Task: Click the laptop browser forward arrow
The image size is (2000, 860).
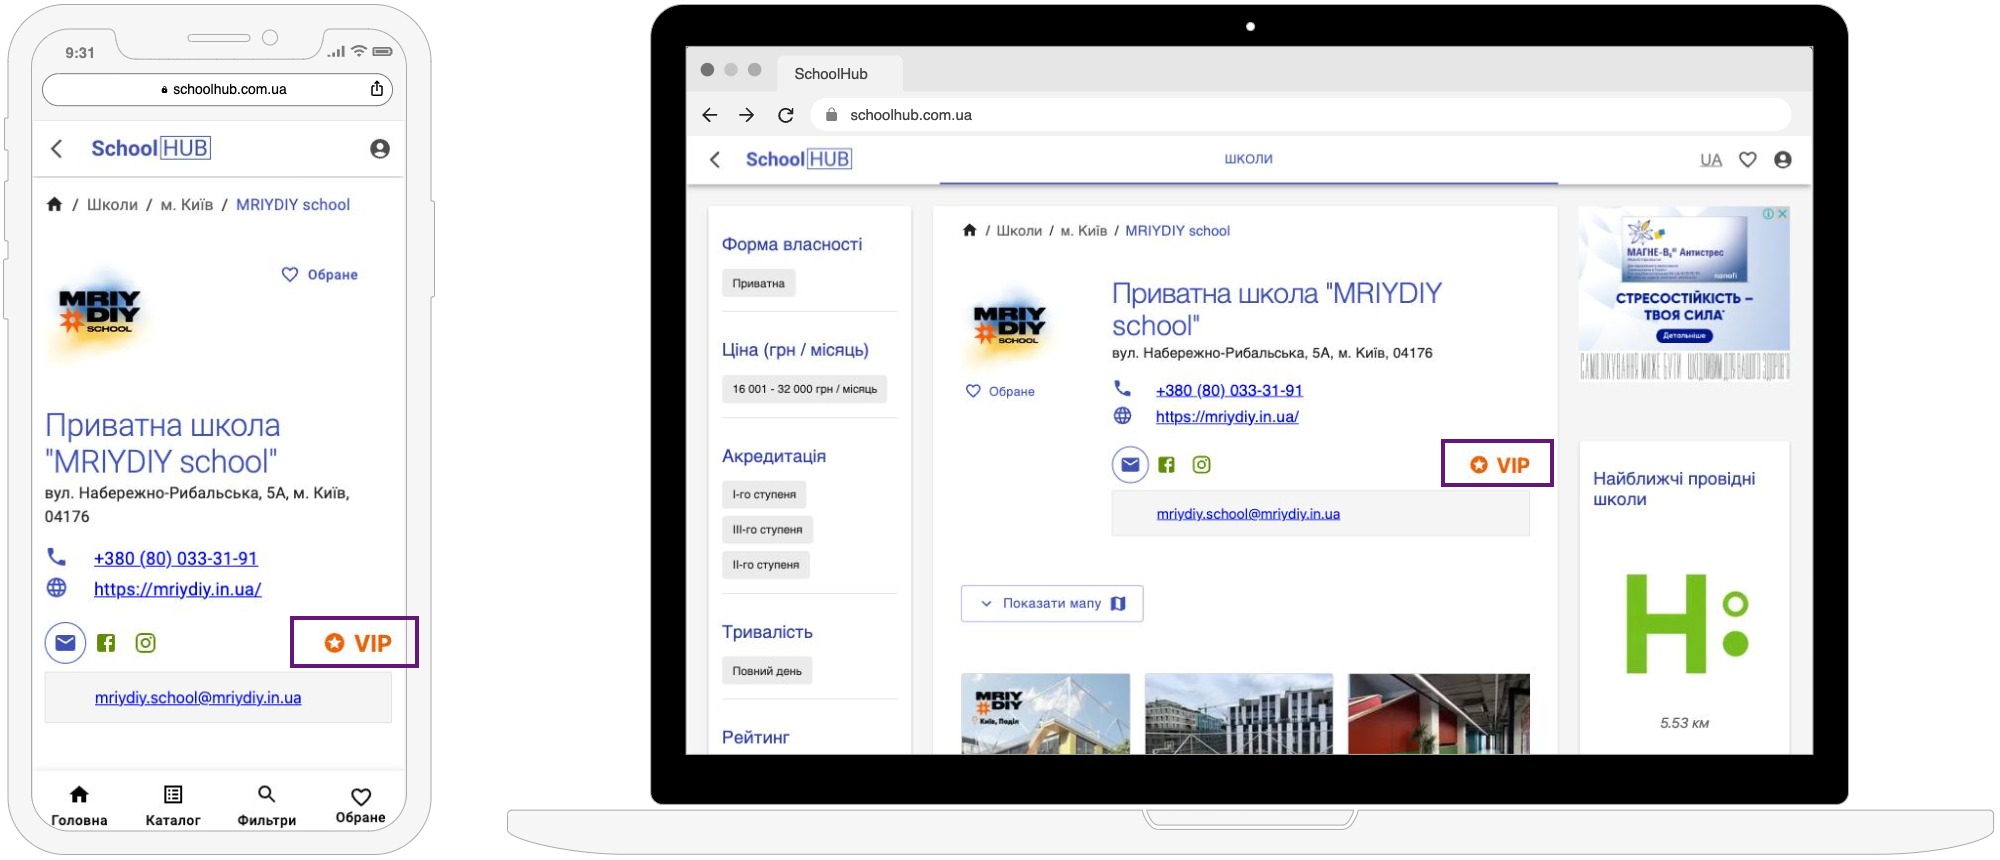Action: point(747,115)
